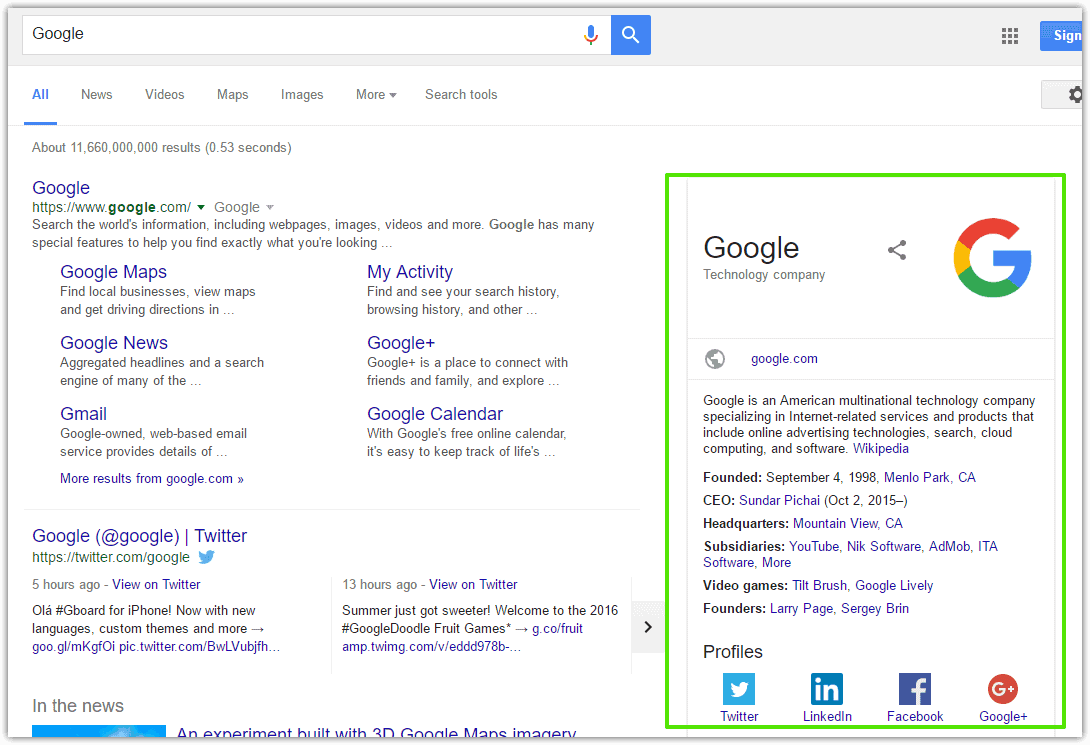
Task: Click the Sign in button
Action: [1072, 35]
